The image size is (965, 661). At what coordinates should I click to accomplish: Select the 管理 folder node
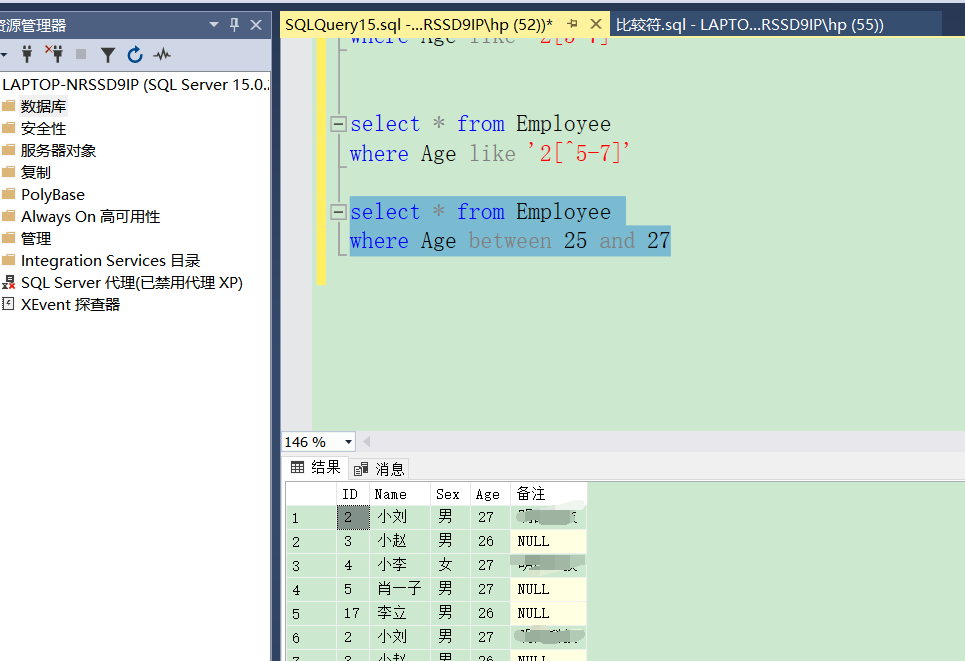(x=36, y=239)
